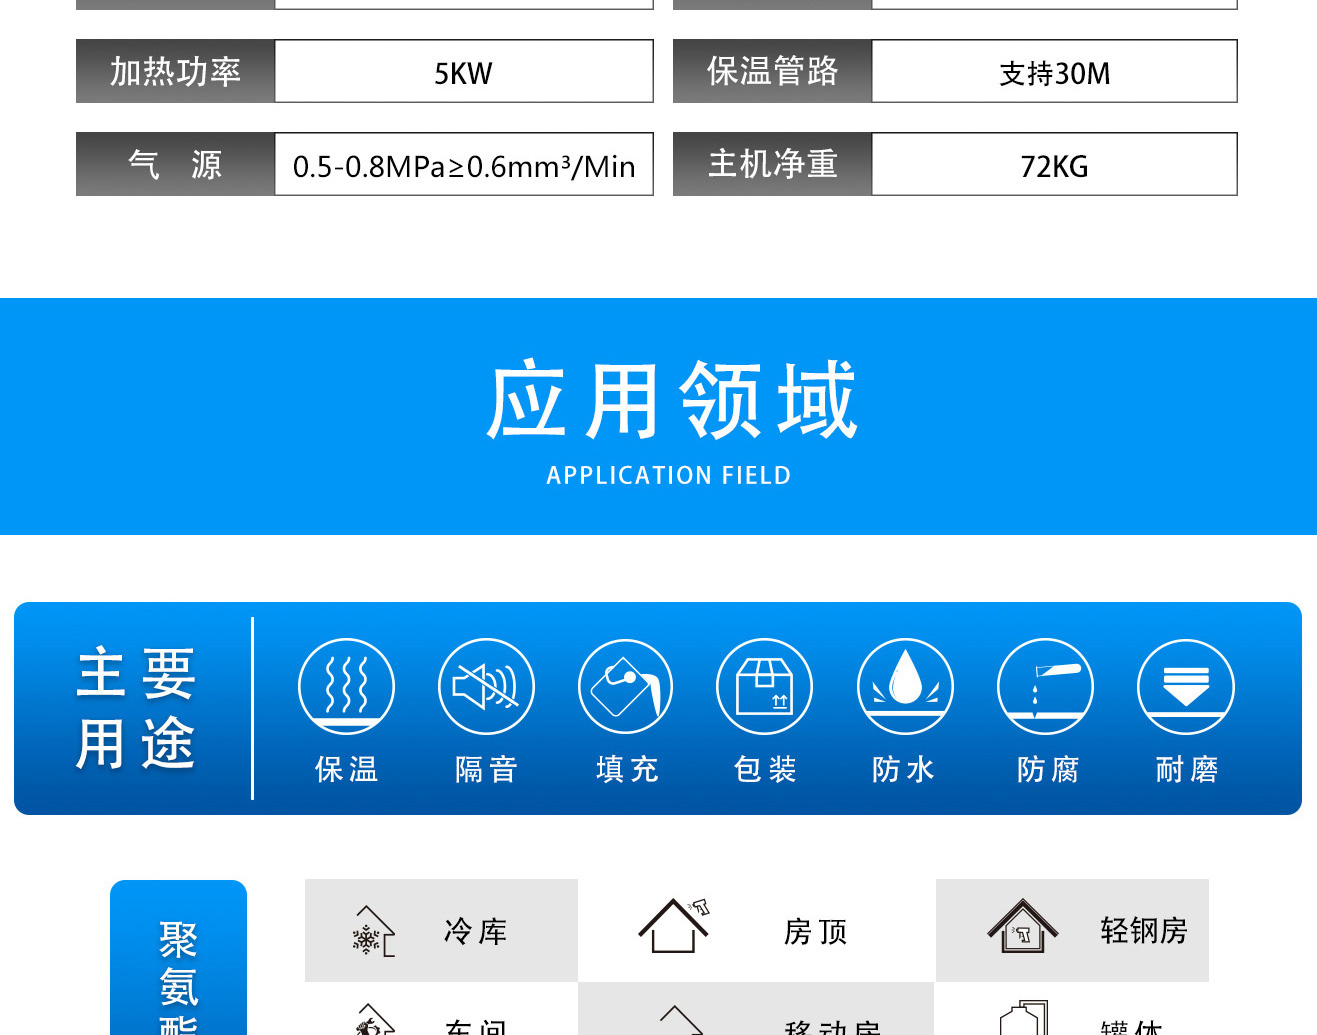1317x1035 pixels.
Task: Click the 气源 air source value cell
Action: (463, 166)
